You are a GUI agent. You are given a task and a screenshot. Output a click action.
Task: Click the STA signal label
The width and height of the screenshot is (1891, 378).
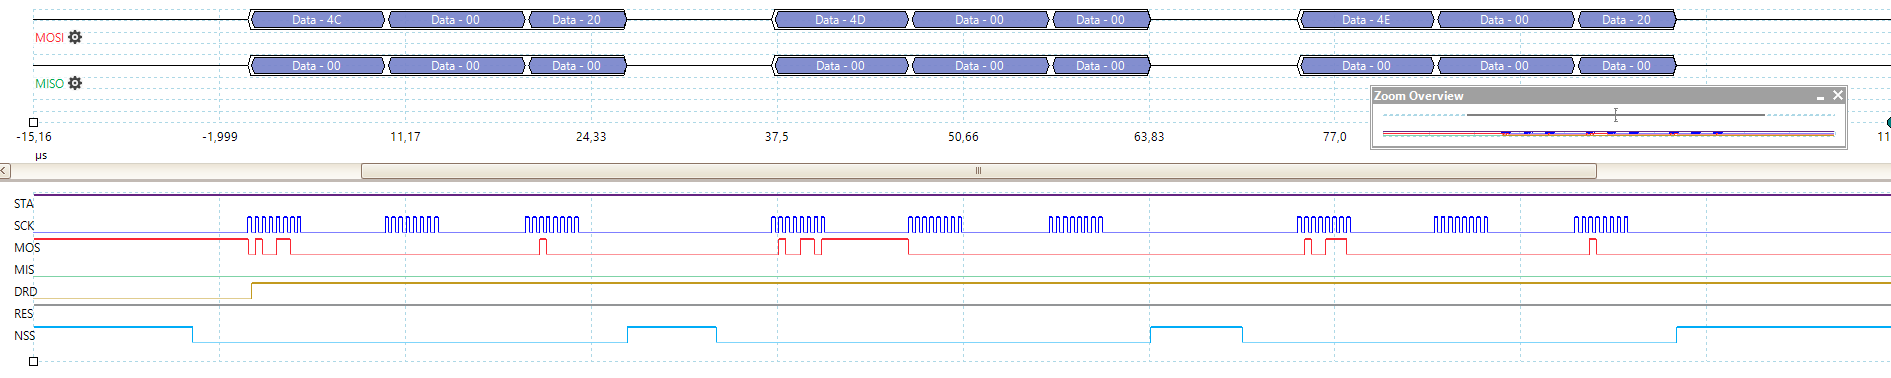pos(23,204)
